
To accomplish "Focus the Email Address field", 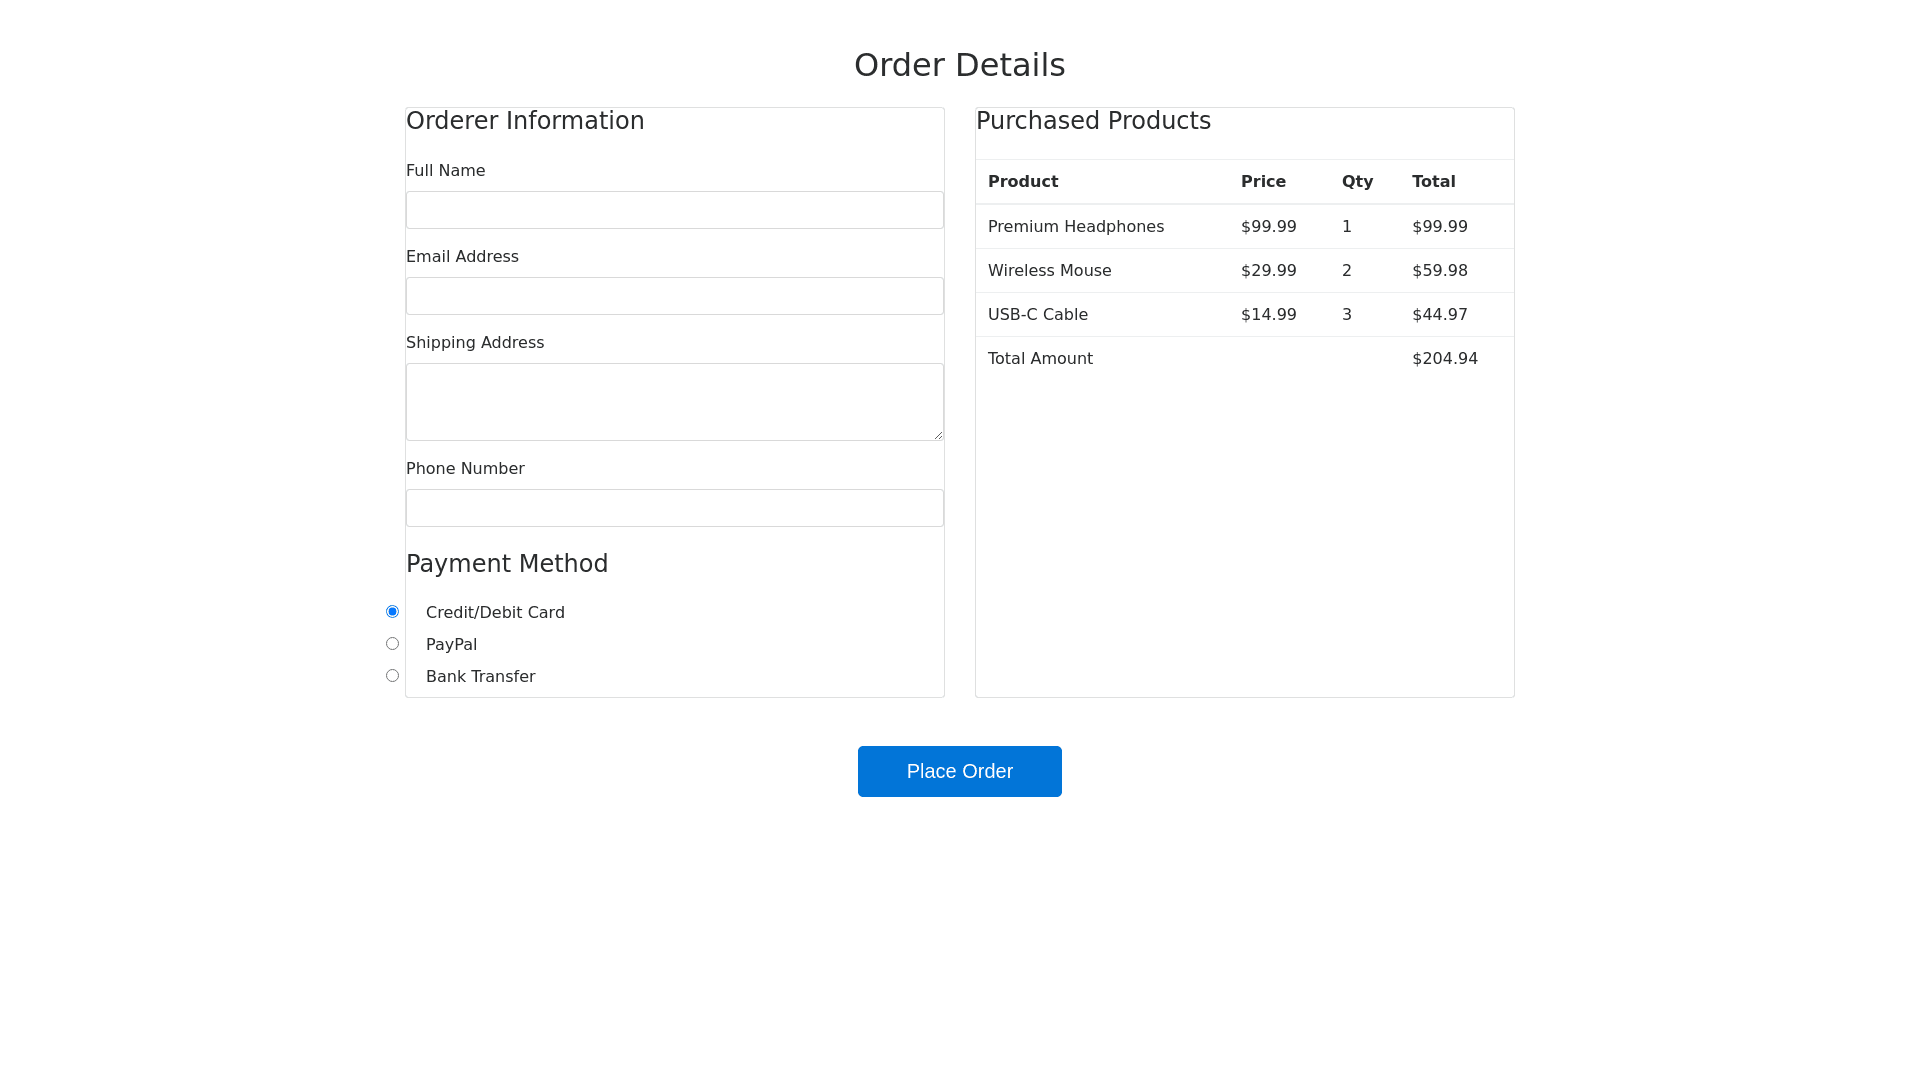I will pyautogui.click(x=674, y=296).
